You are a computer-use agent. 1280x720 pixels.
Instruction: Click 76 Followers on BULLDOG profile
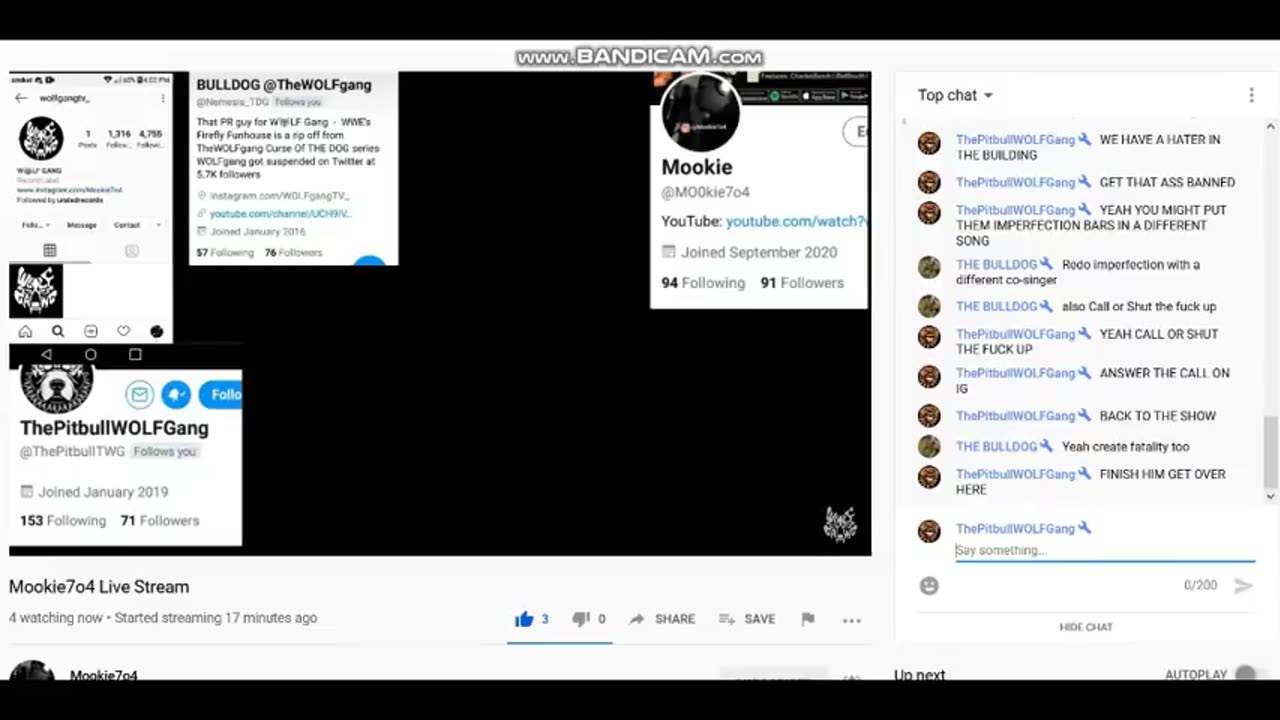293,253
